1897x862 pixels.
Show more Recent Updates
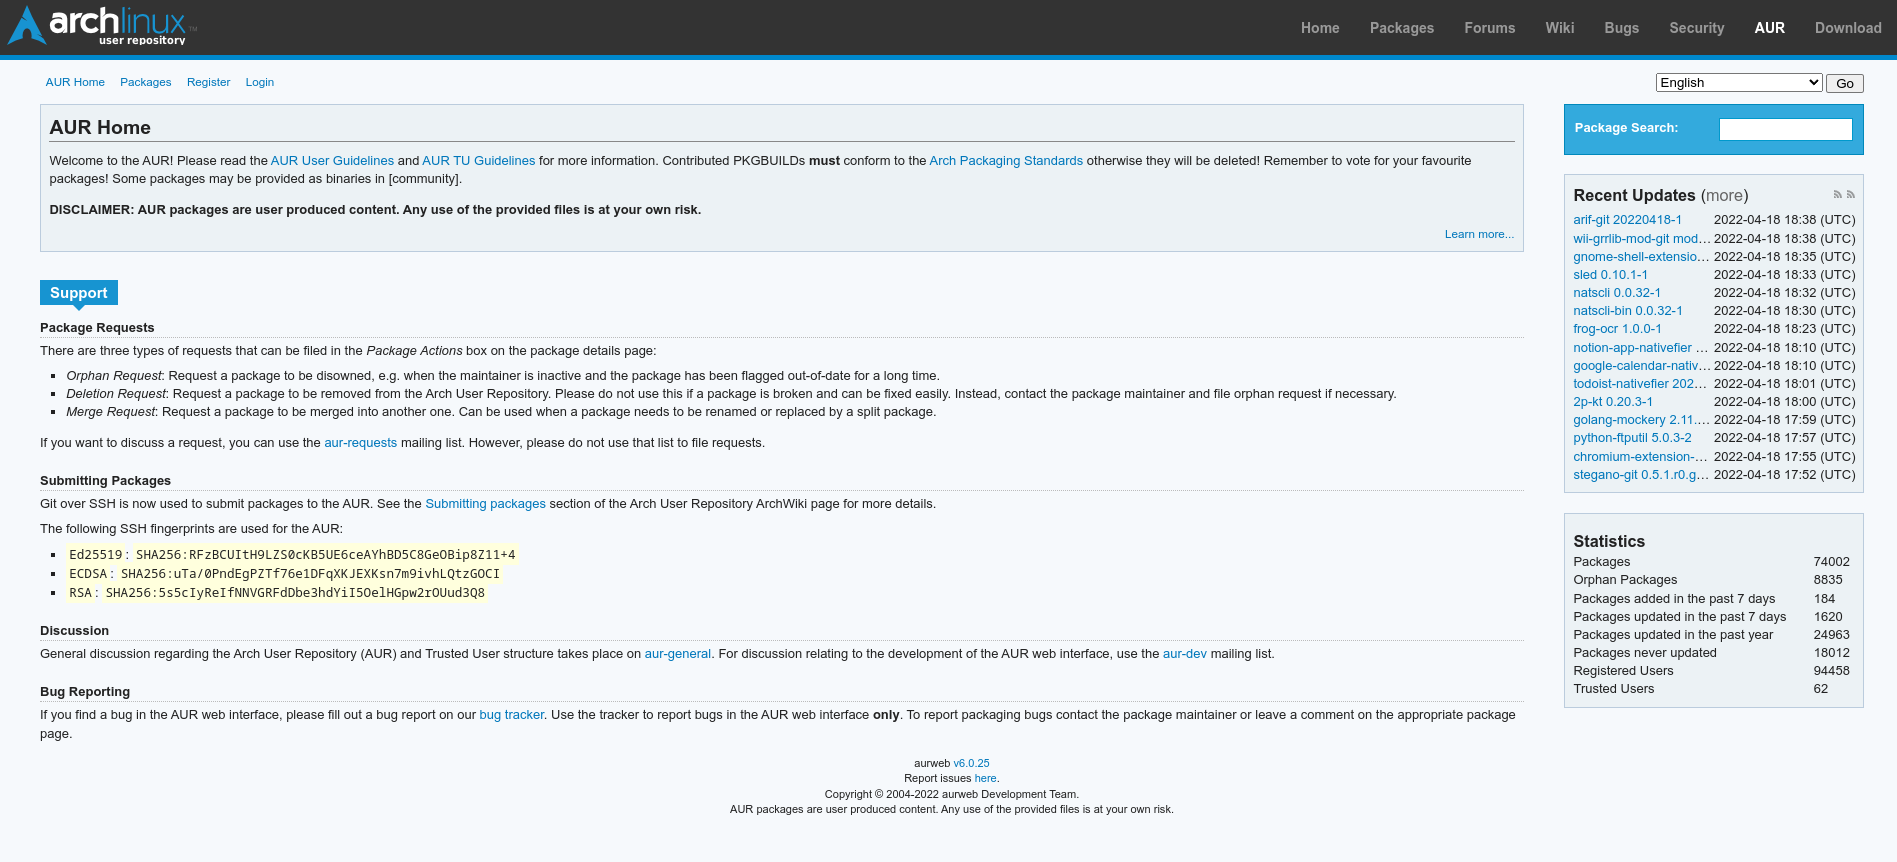1724,196
